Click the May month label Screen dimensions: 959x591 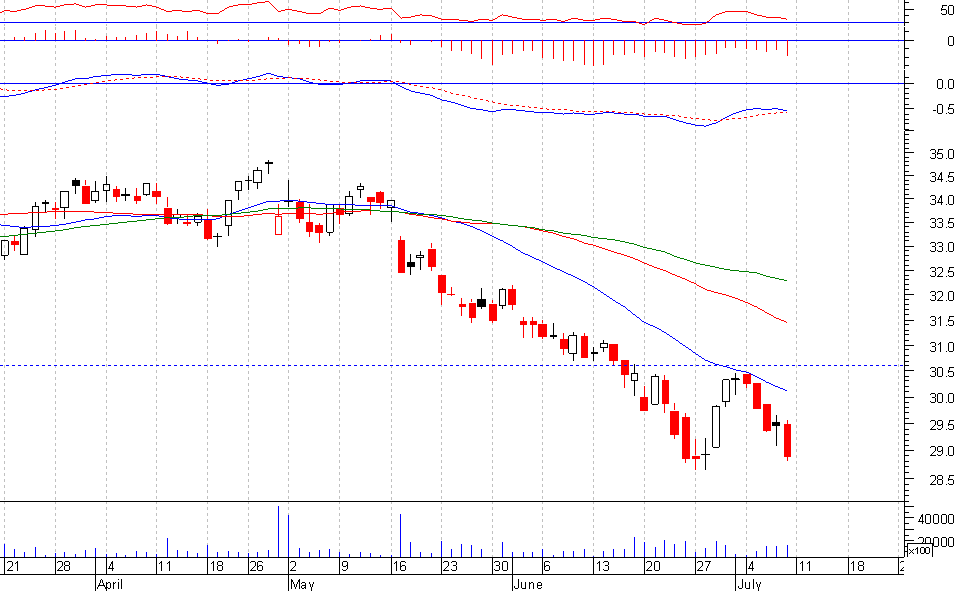pyautogui.click(x=302, y=584)
